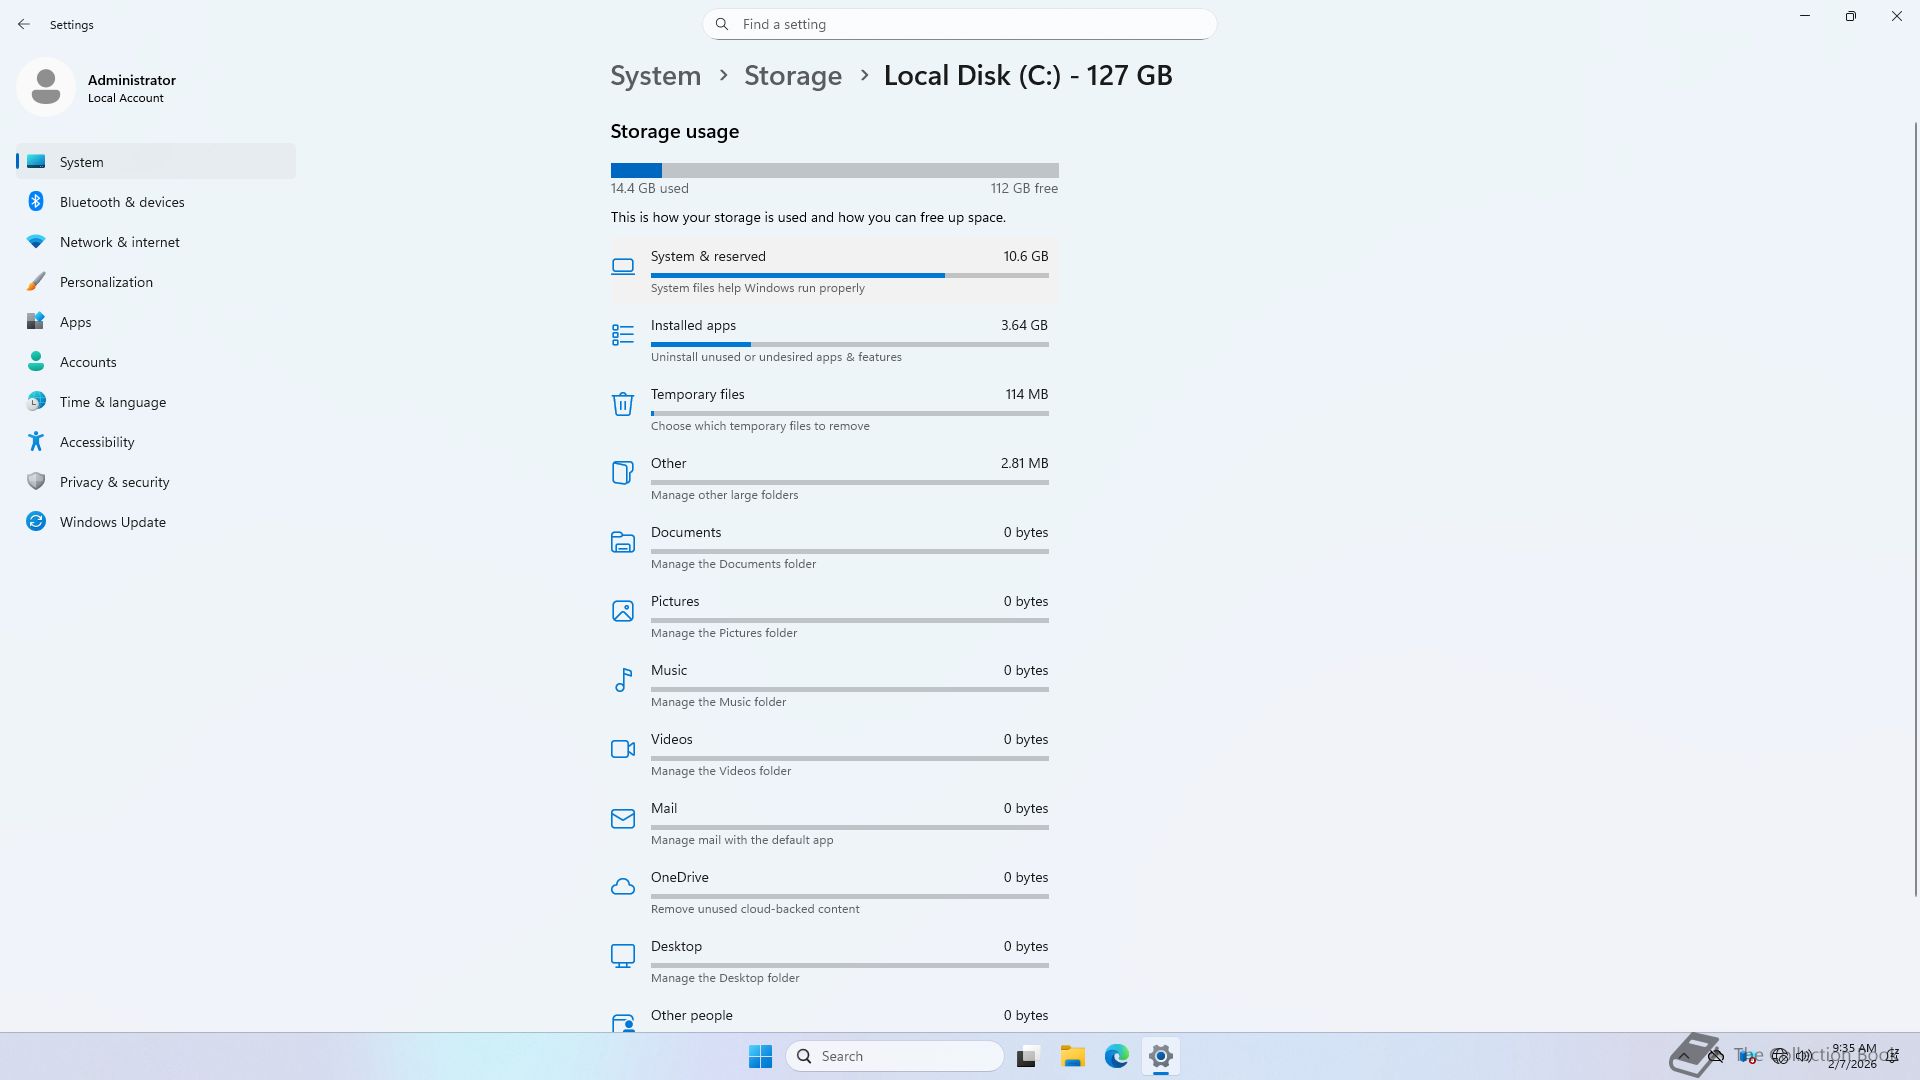The image size is (1920, 1080).
Task: Click the Temporary files trash icon
Action: tap(622, 404)
